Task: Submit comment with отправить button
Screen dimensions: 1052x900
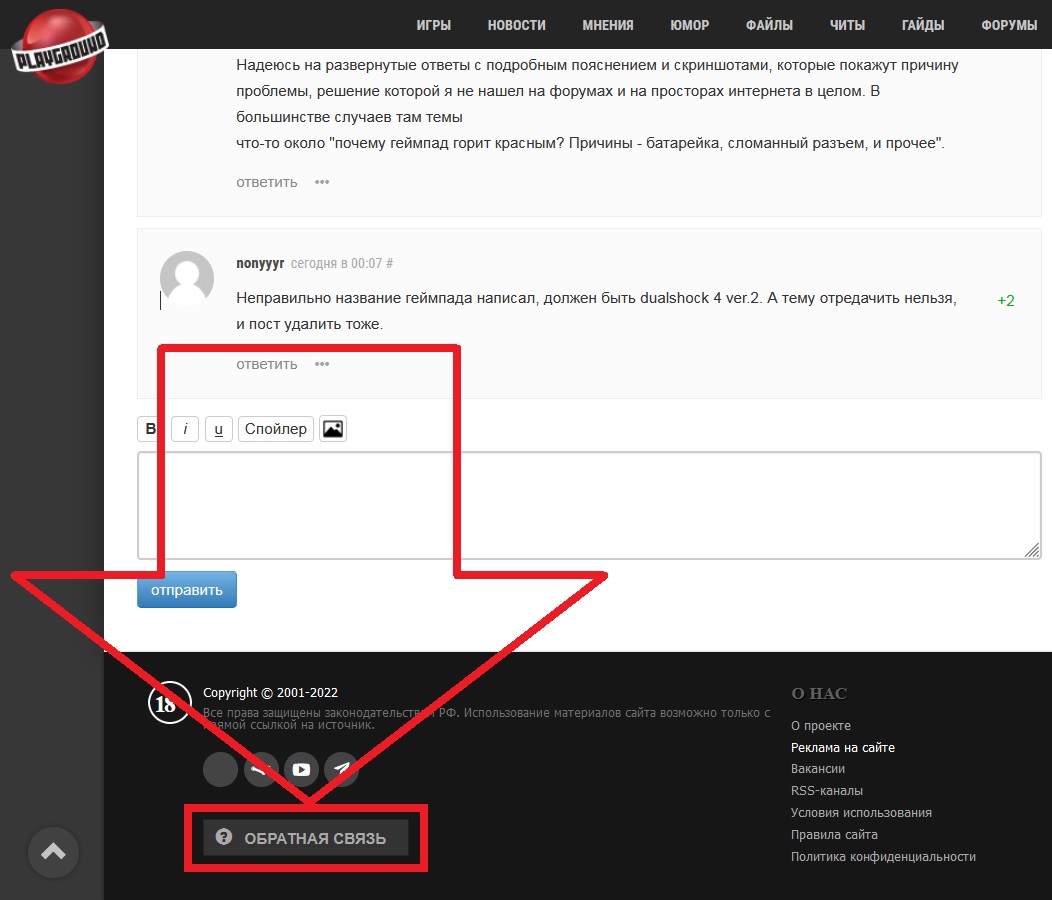Action: (187, 589)
